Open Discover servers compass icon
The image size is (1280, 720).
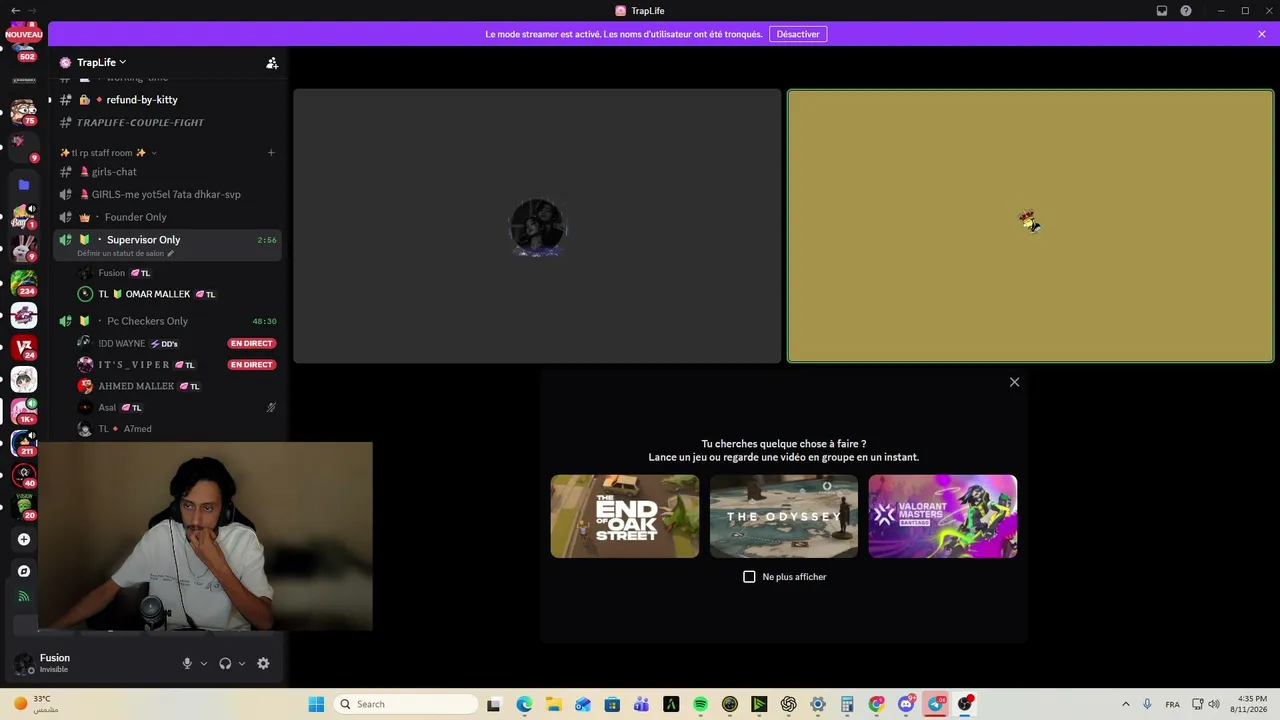[24, 571]
